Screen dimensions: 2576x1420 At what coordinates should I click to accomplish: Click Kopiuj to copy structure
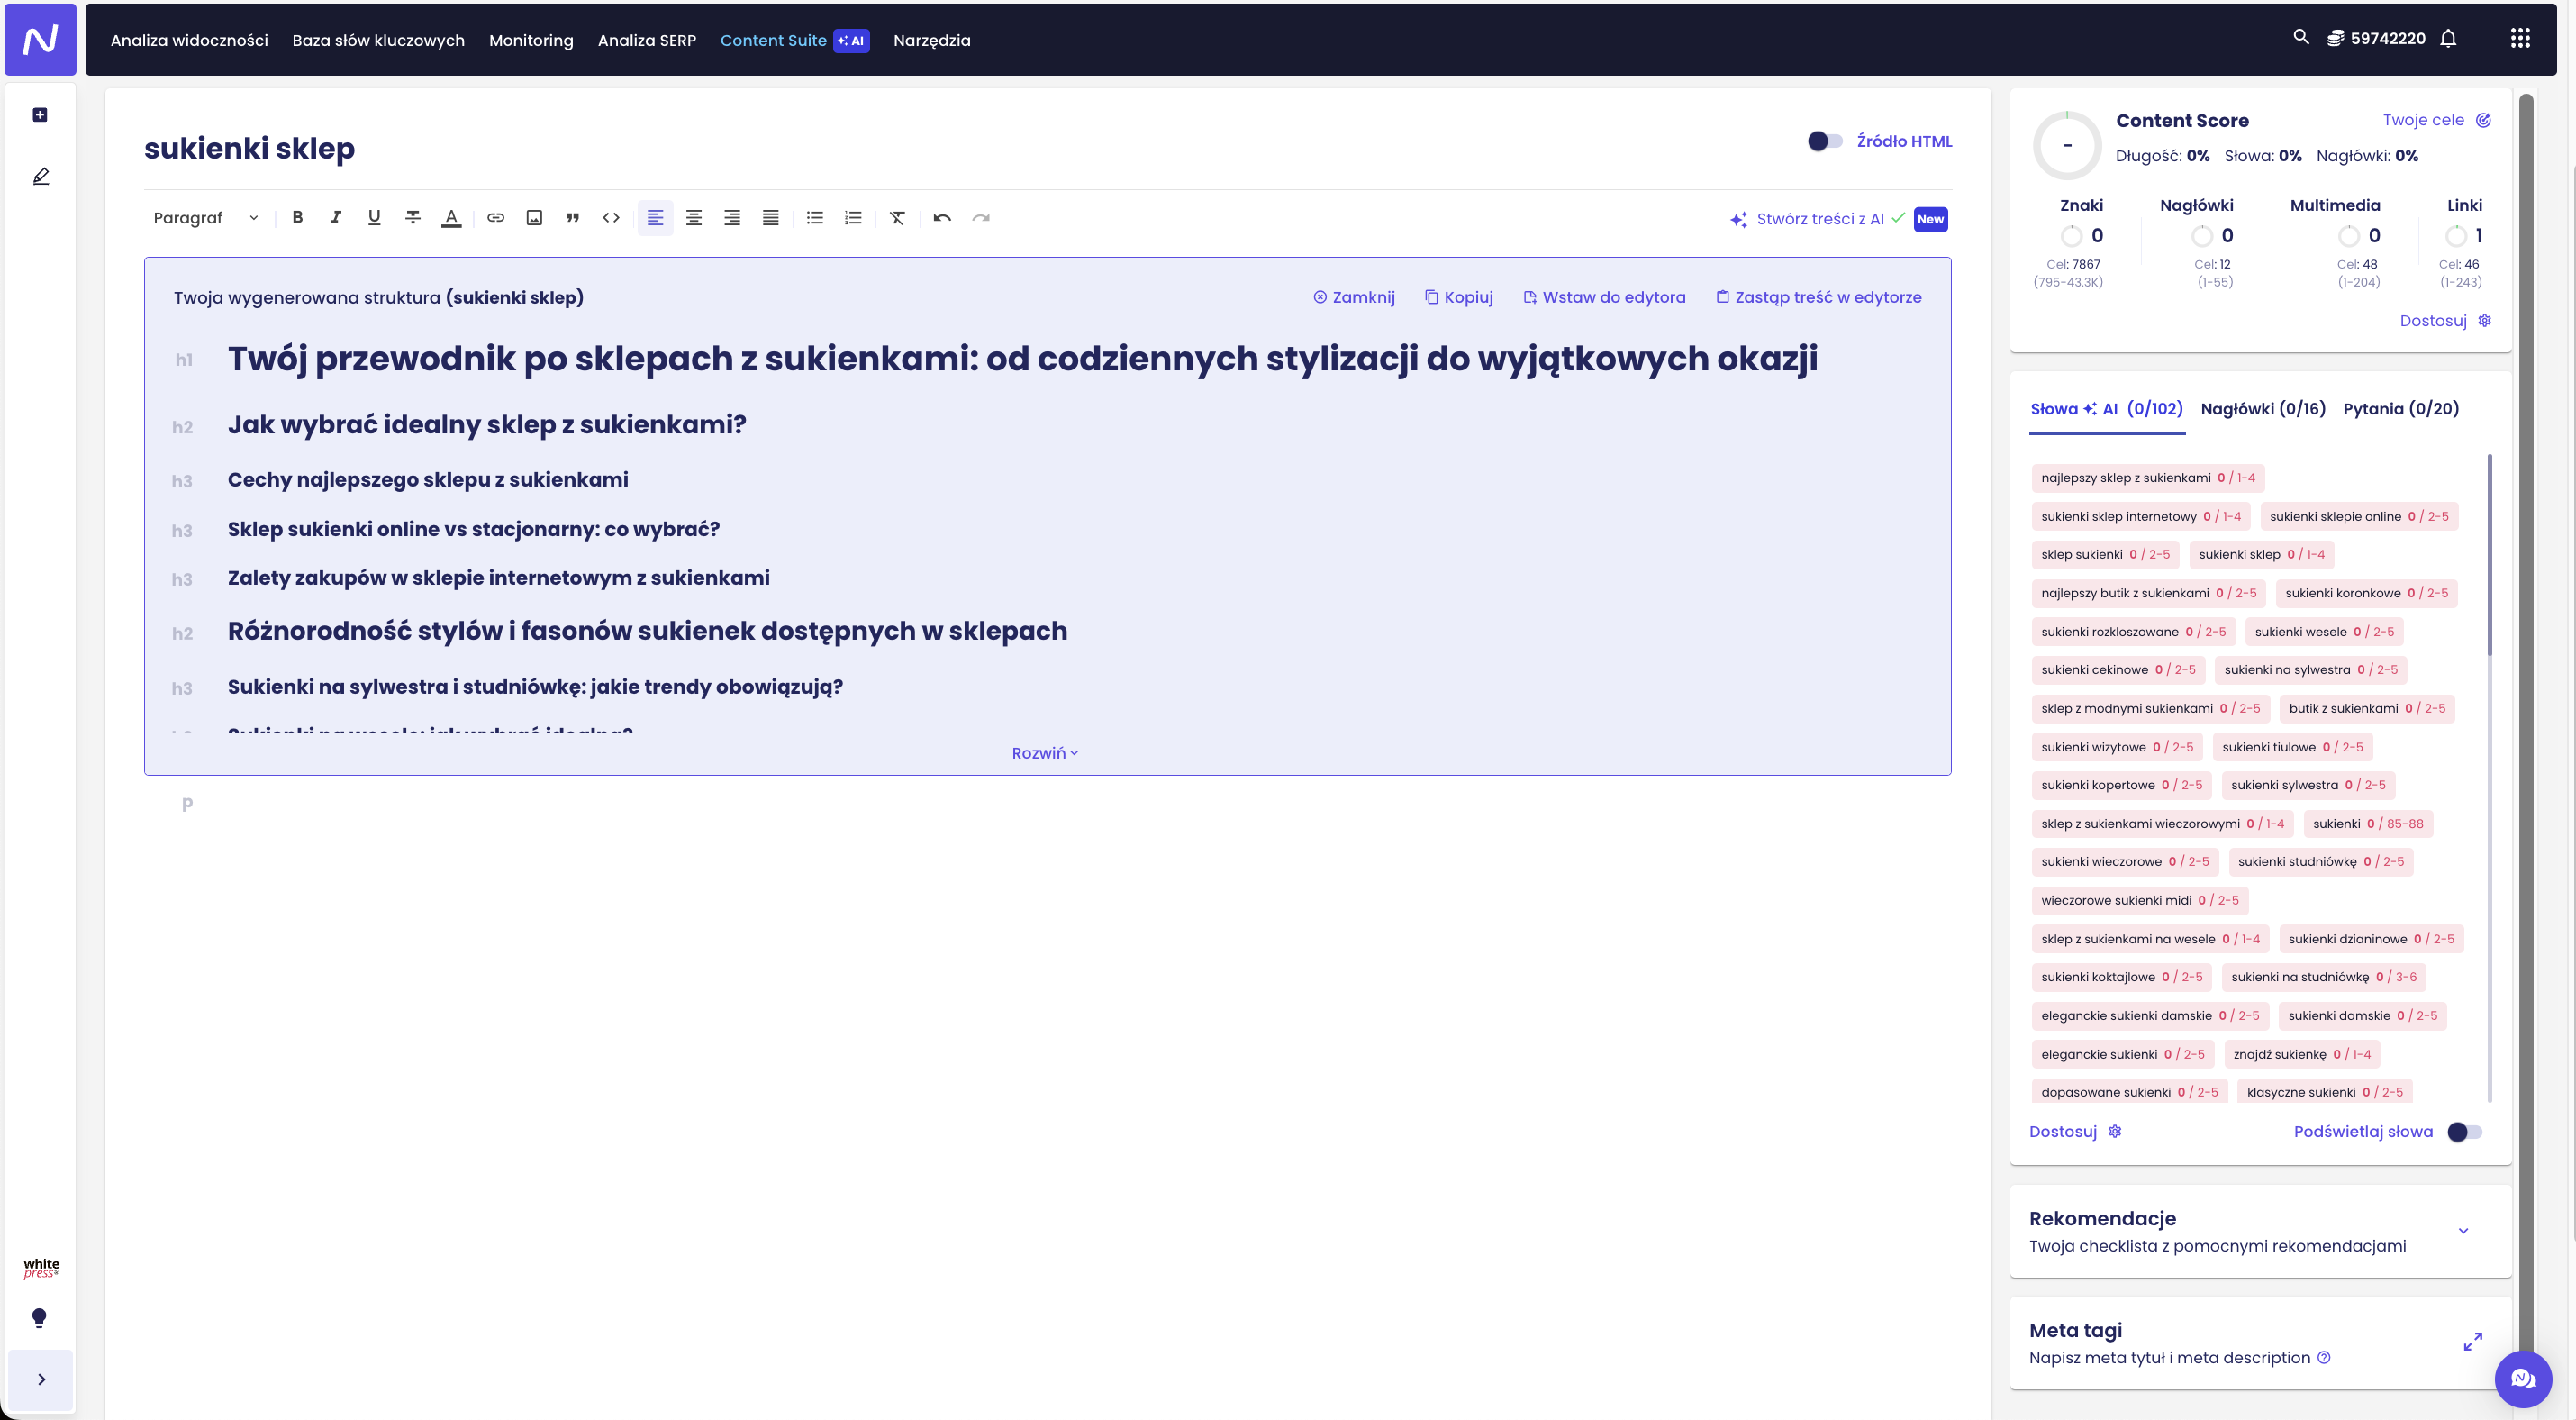1458,297
